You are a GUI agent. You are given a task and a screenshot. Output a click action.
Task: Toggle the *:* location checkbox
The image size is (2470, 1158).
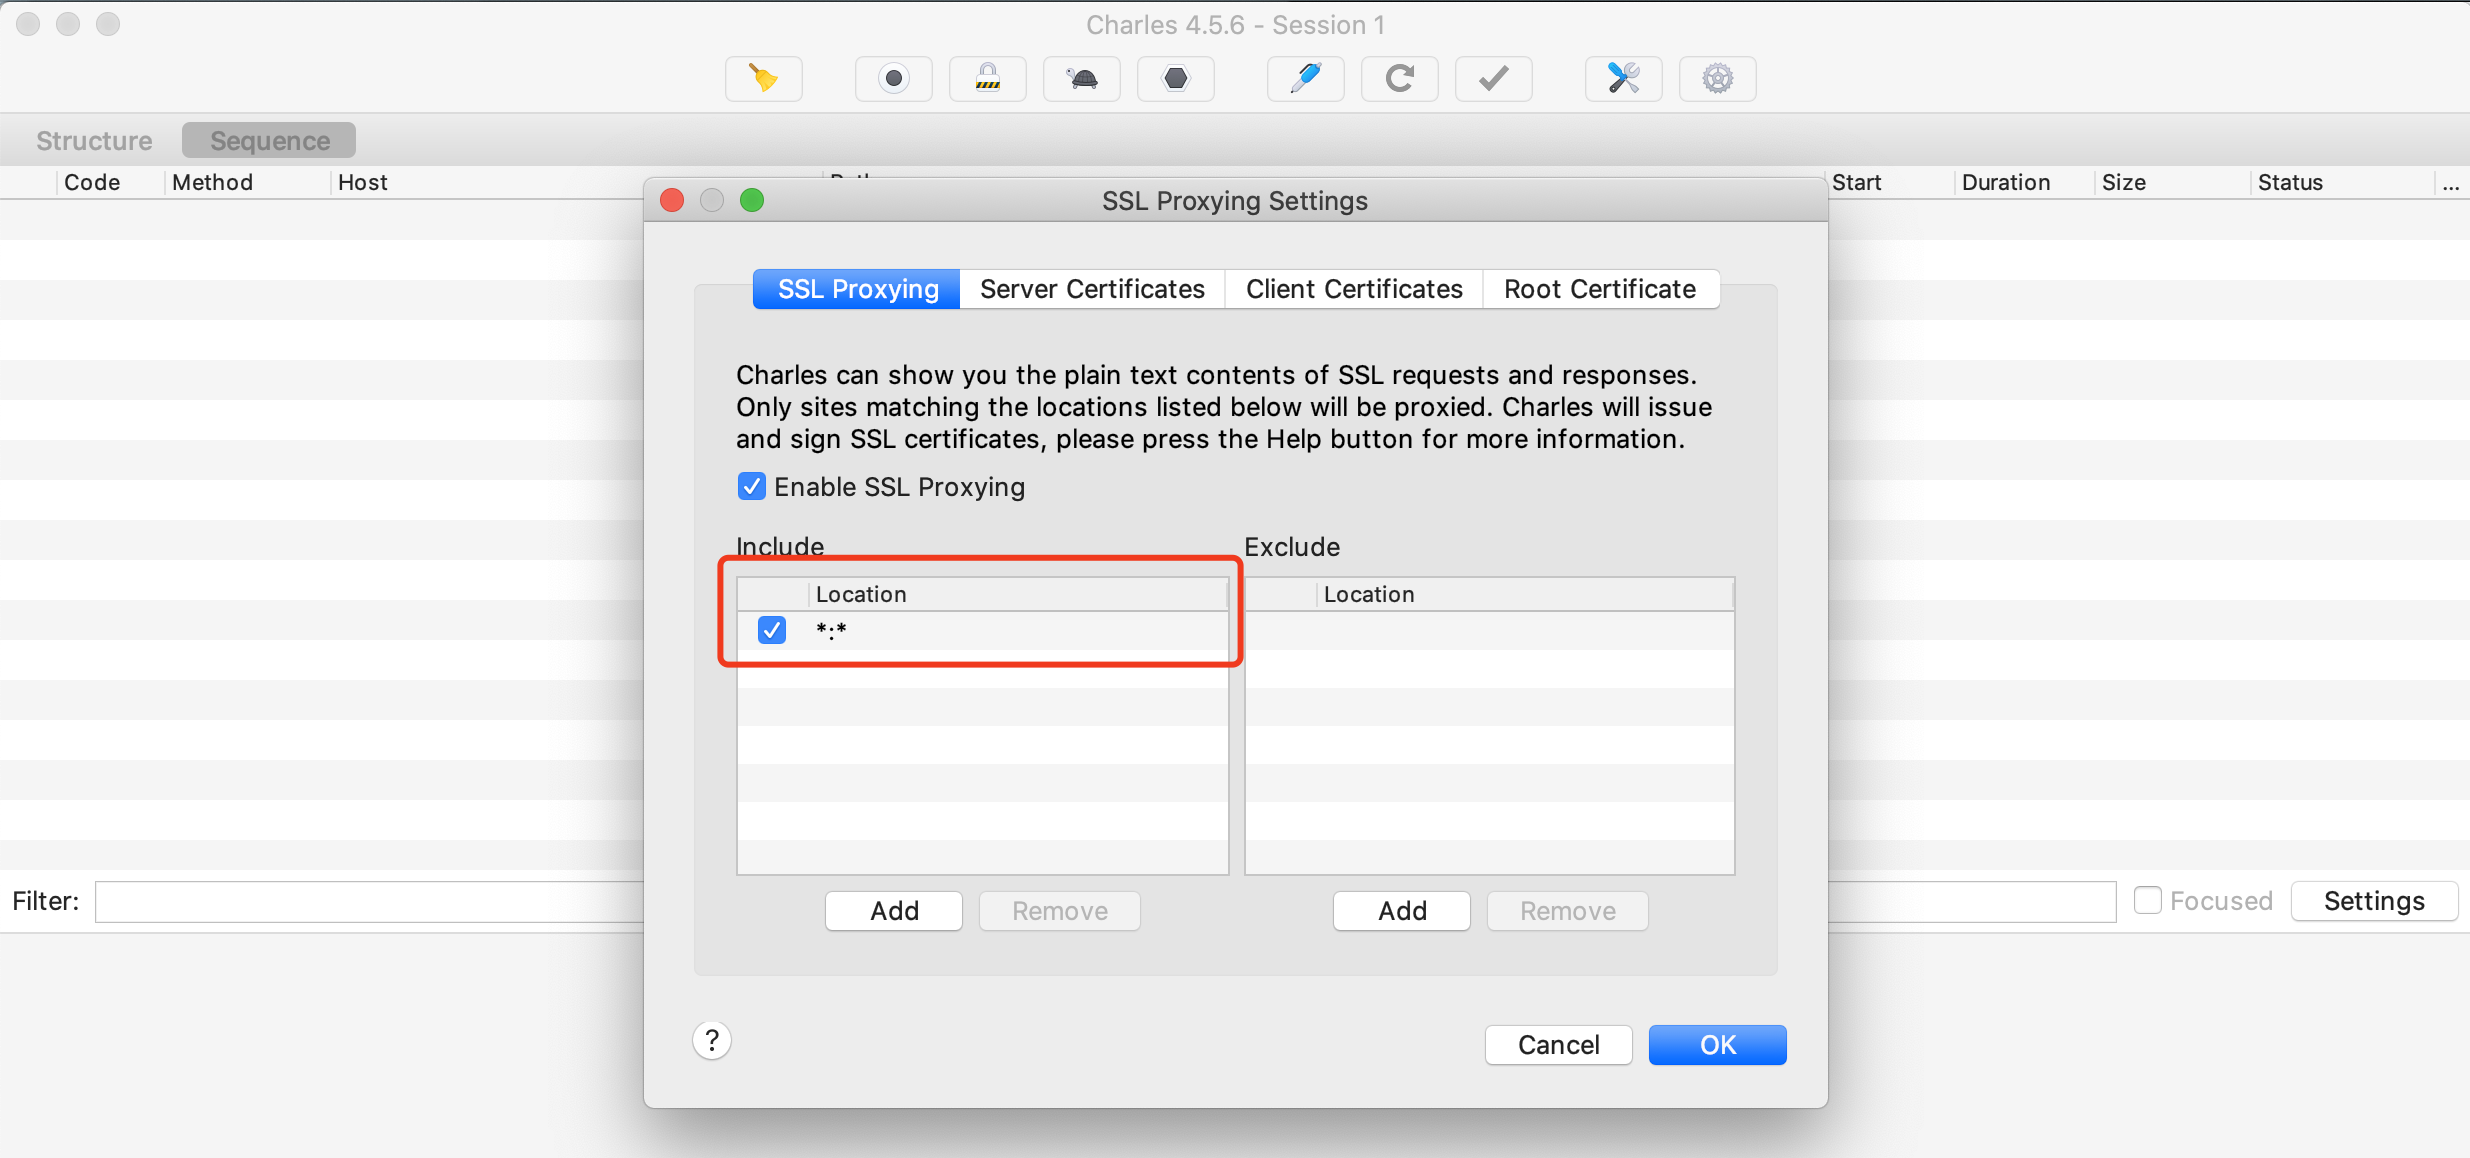coord(771,630)
